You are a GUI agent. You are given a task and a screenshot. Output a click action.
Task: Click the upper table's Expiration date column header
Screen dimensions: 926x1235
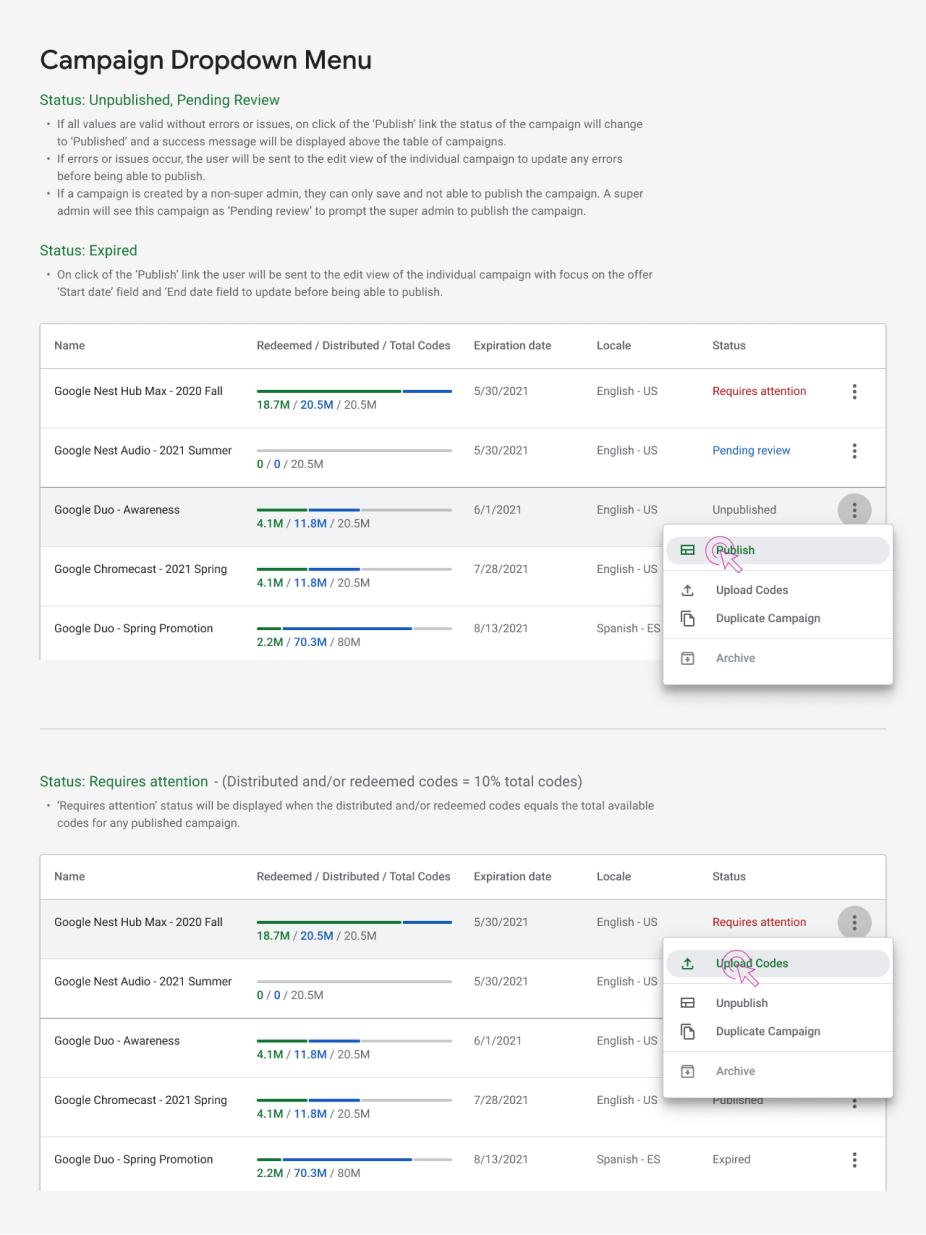(512, 345)
